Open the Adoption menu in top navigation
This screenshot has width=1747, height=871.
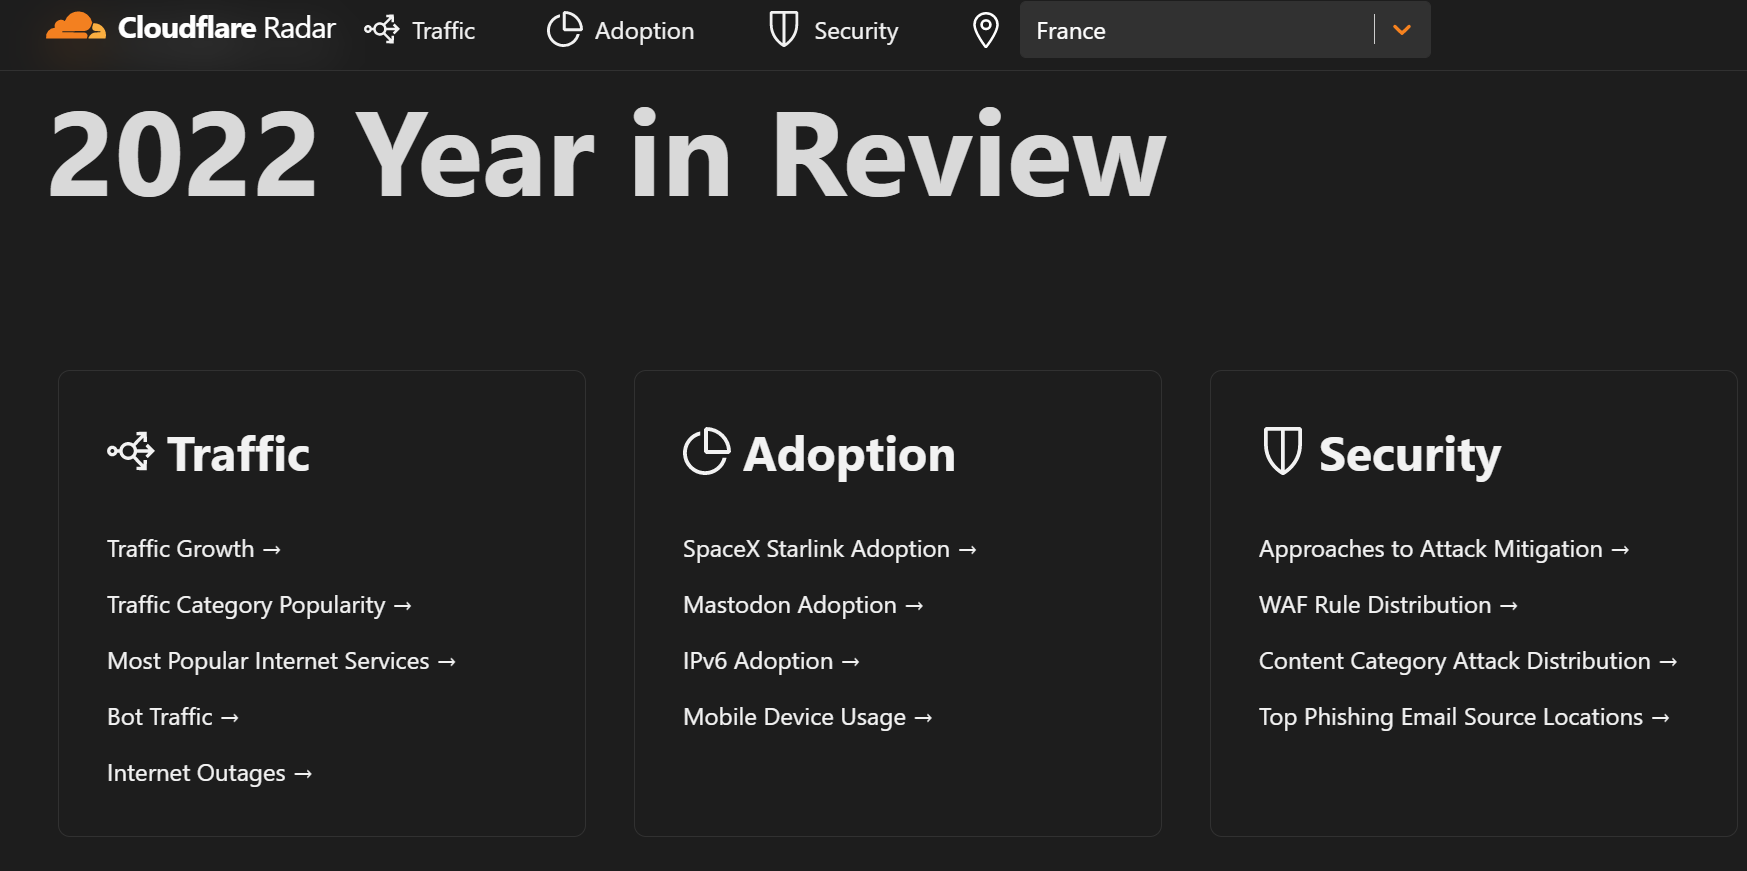(644, 31)
